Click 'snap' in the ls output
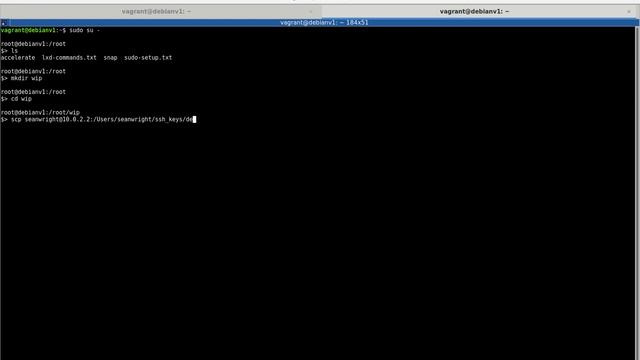Viewport: 640px width, 360px height. coord(110,58)
